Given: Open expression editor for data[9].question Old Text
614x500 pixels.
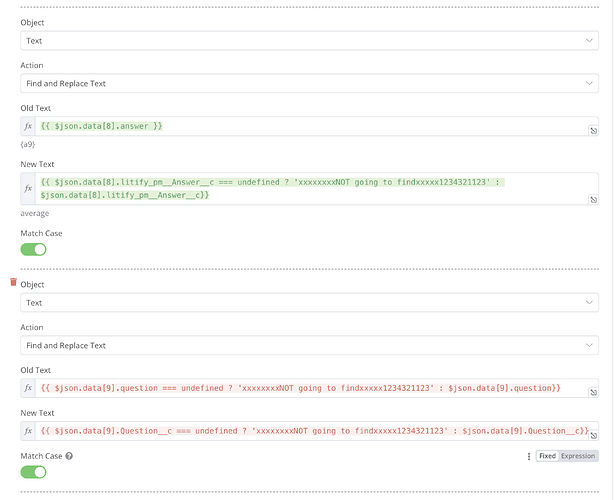Looking at the screenshot, I should [x=593, y=392].
